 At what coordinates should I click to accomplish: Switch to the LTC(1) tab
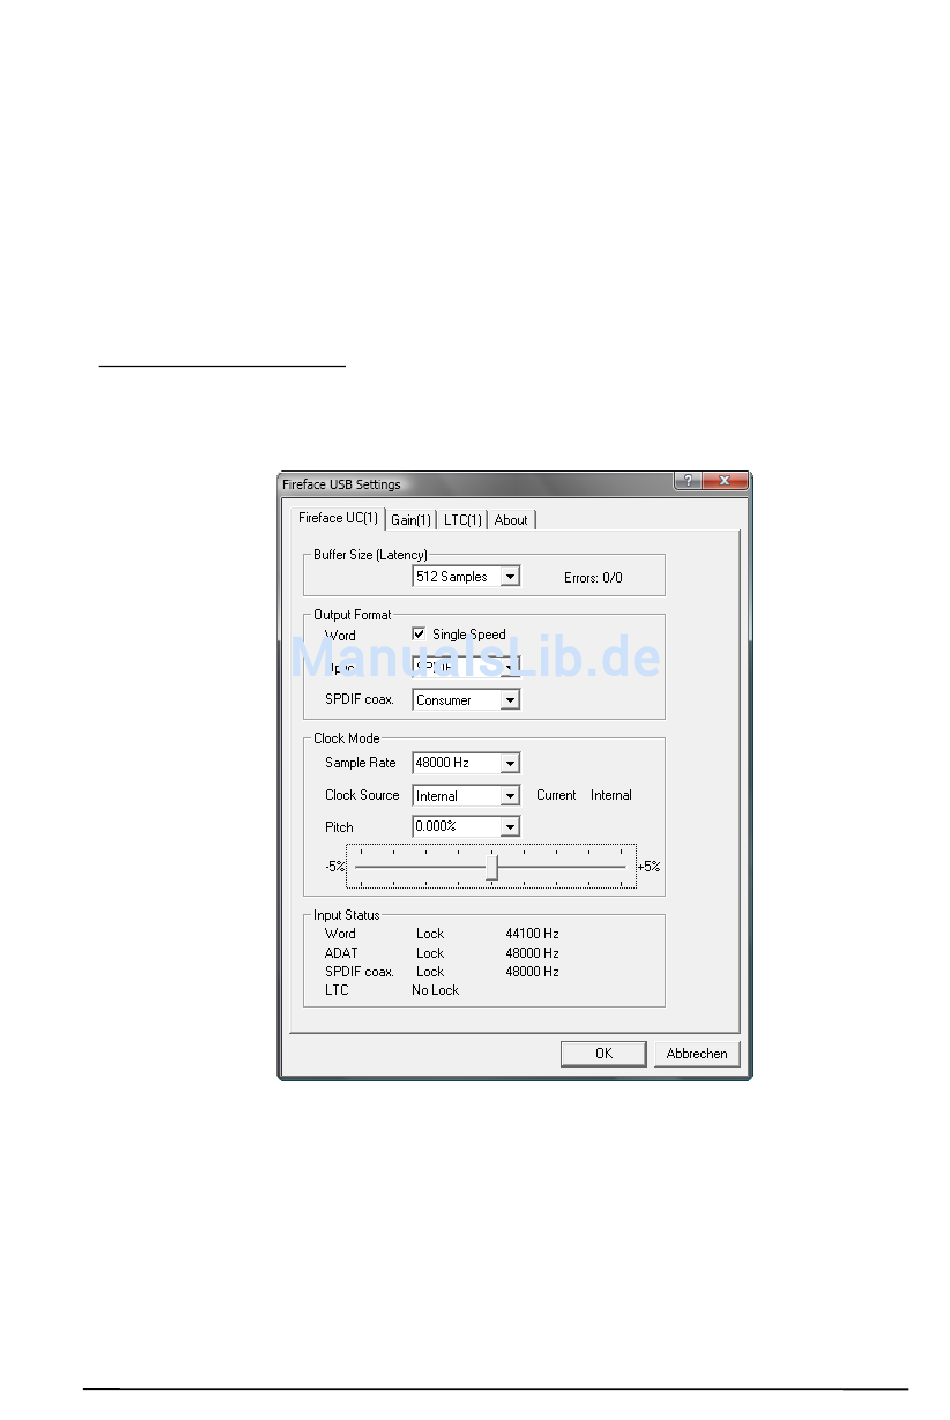tap(462, 520)
